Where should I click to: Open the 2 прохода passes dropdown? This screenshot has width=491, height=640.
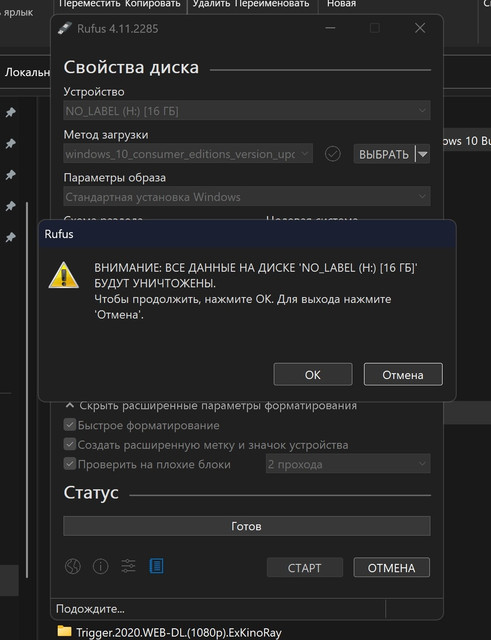tap(348, 464)
